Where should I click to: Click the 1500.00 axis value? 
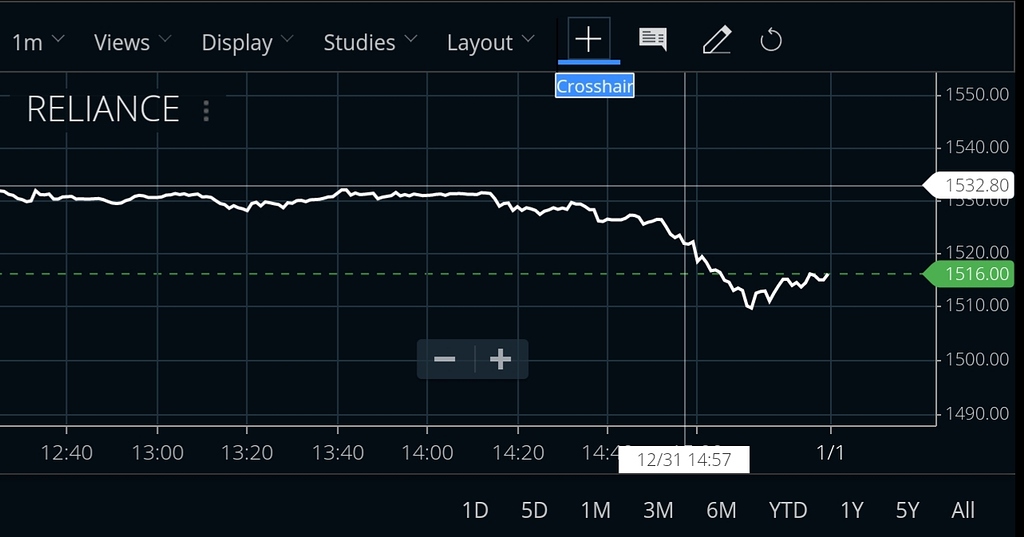pos(977,360)
